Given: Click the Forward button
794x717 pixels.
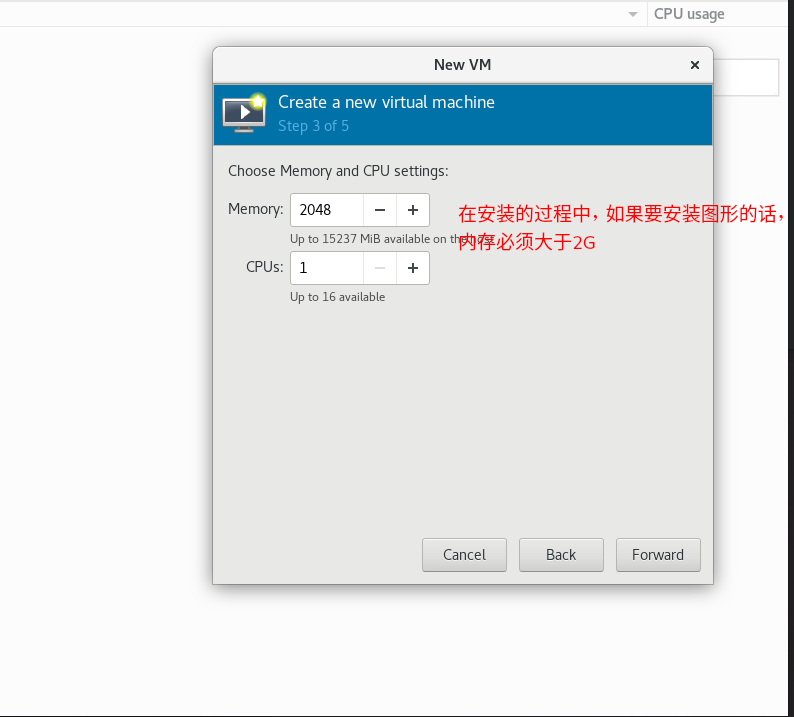Looking at the screenshot, I should point(658,555).
